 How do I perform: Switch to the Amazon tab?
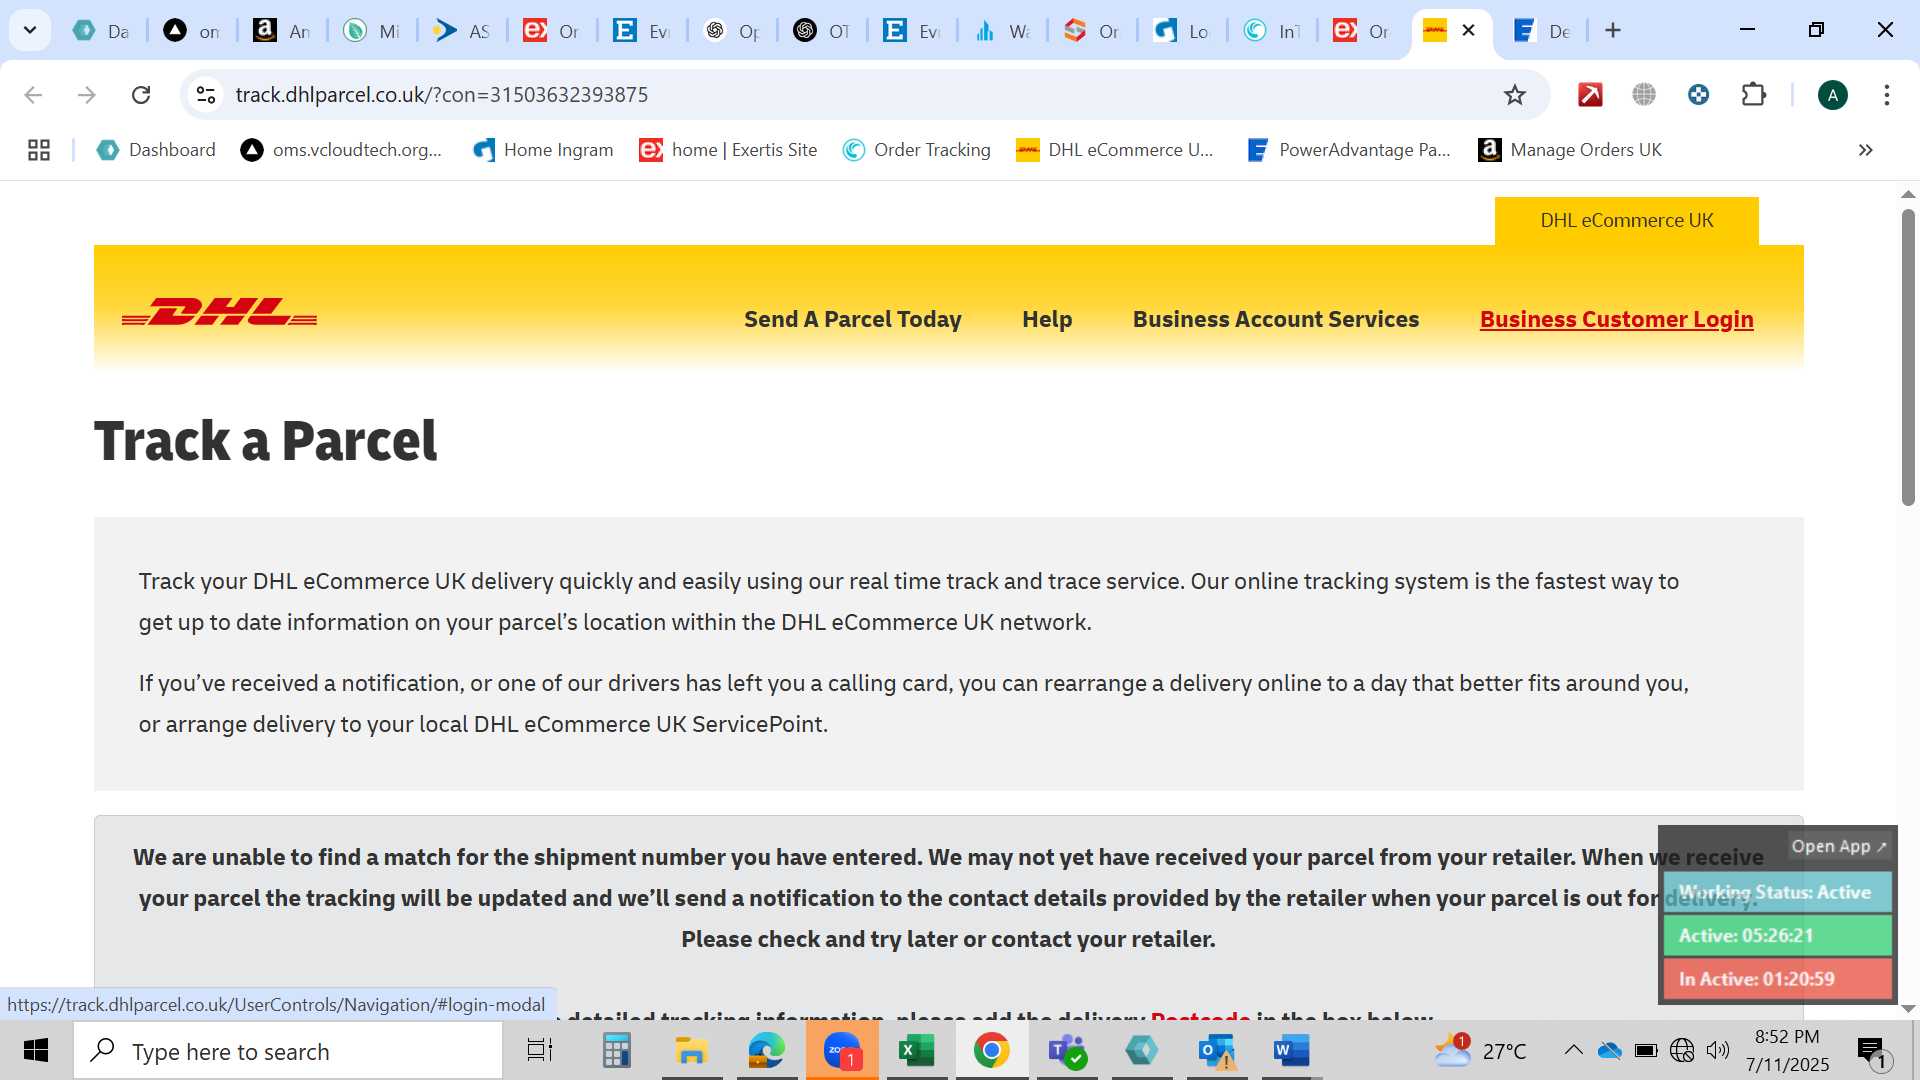tap(282, 31)
